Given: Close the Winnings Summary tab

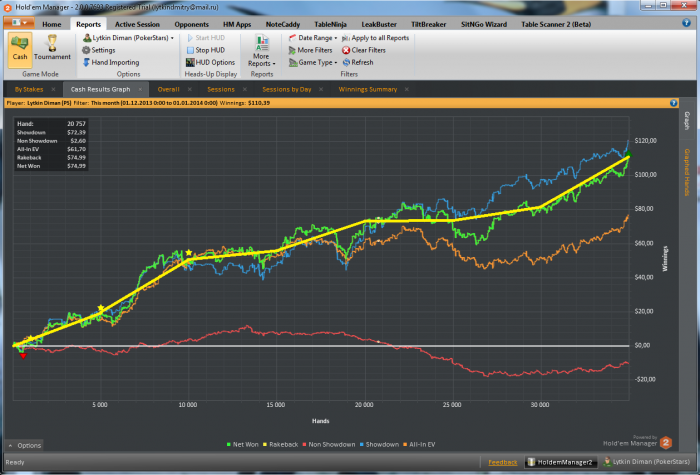Looking at the screenshot, I should pos(407,89).
